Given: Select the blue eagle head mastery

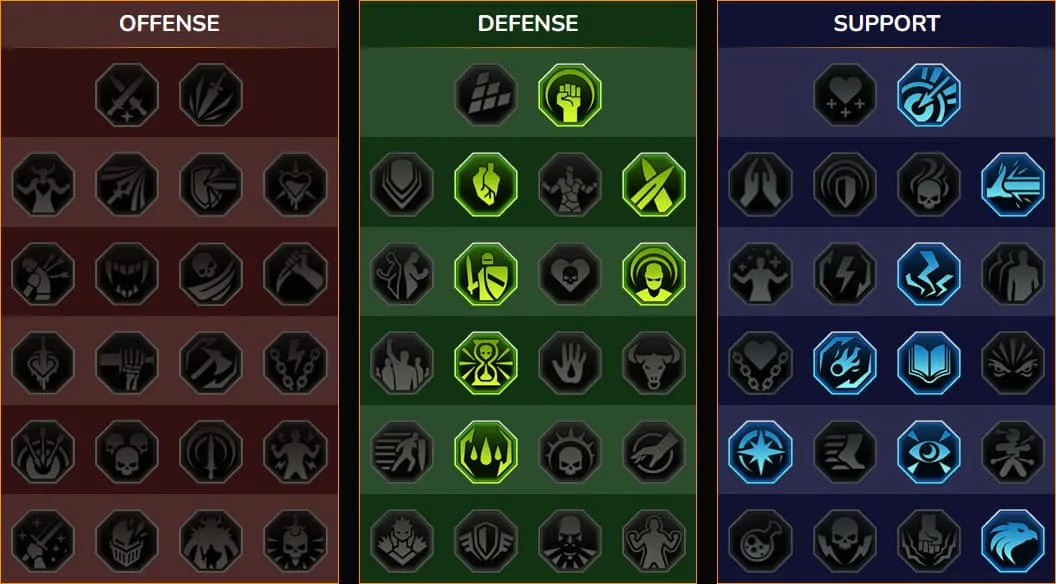Looking at the screenshot, I should 1013,541.
